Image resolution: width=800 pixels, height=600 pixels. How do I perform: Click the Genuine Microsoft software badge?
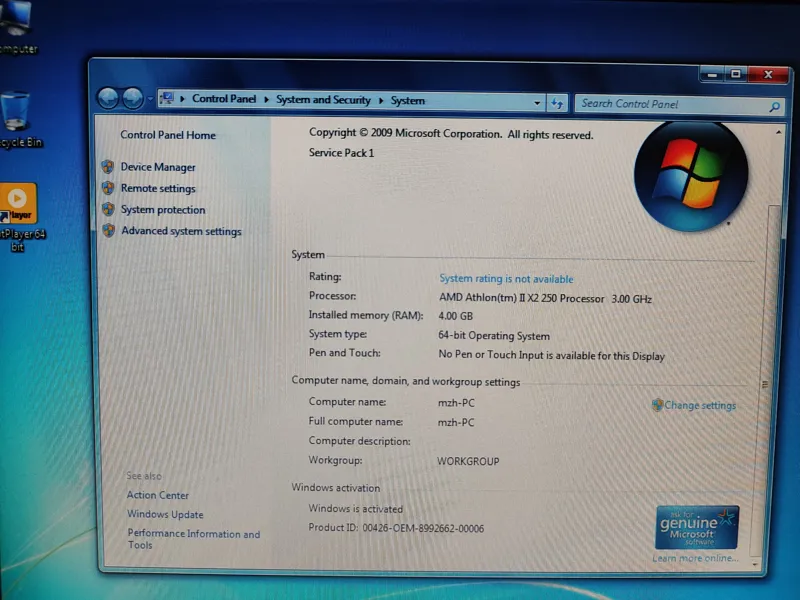[697, 527]
